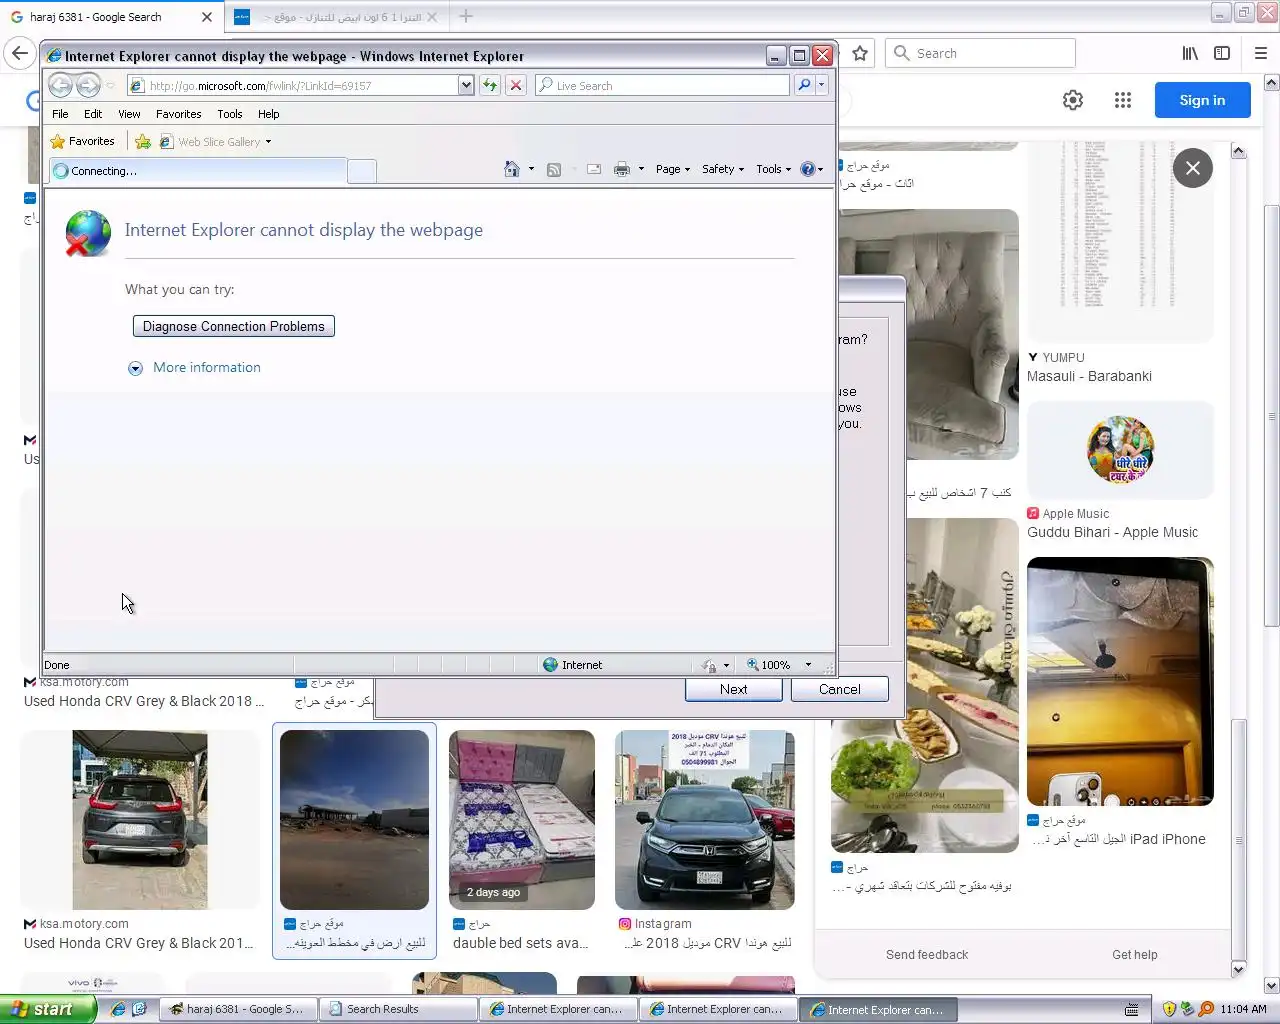Click Next in the dialog behind IE

coord(734,689)
